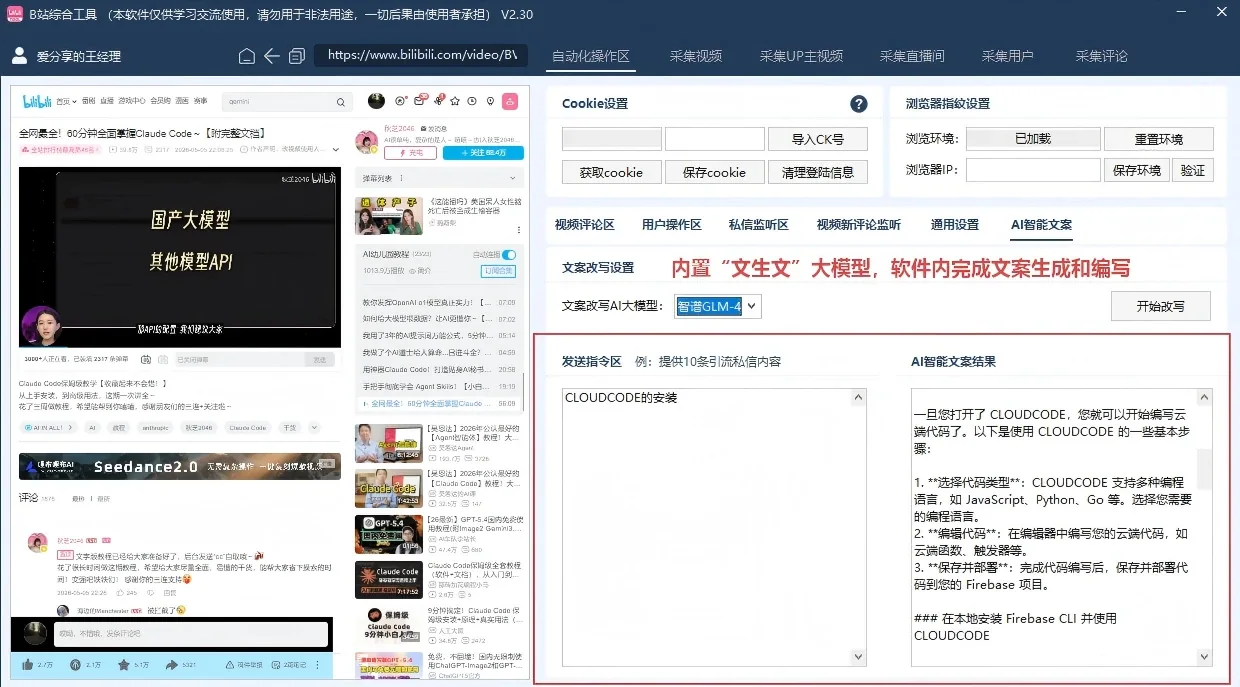The image size is (1240, 687).
Task: Expand the tag list chevron after 干货
Action: coord(314,427)
